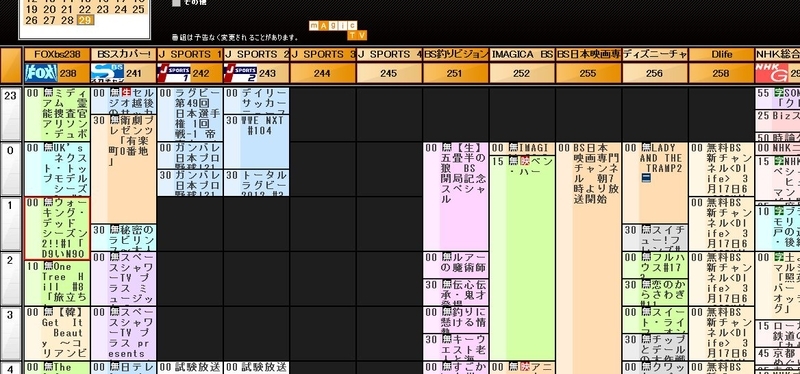Open the J SPORTS 3 channel header
This screenshot has height=374, width=800.
pyautogui.click(x=323, y=55)
